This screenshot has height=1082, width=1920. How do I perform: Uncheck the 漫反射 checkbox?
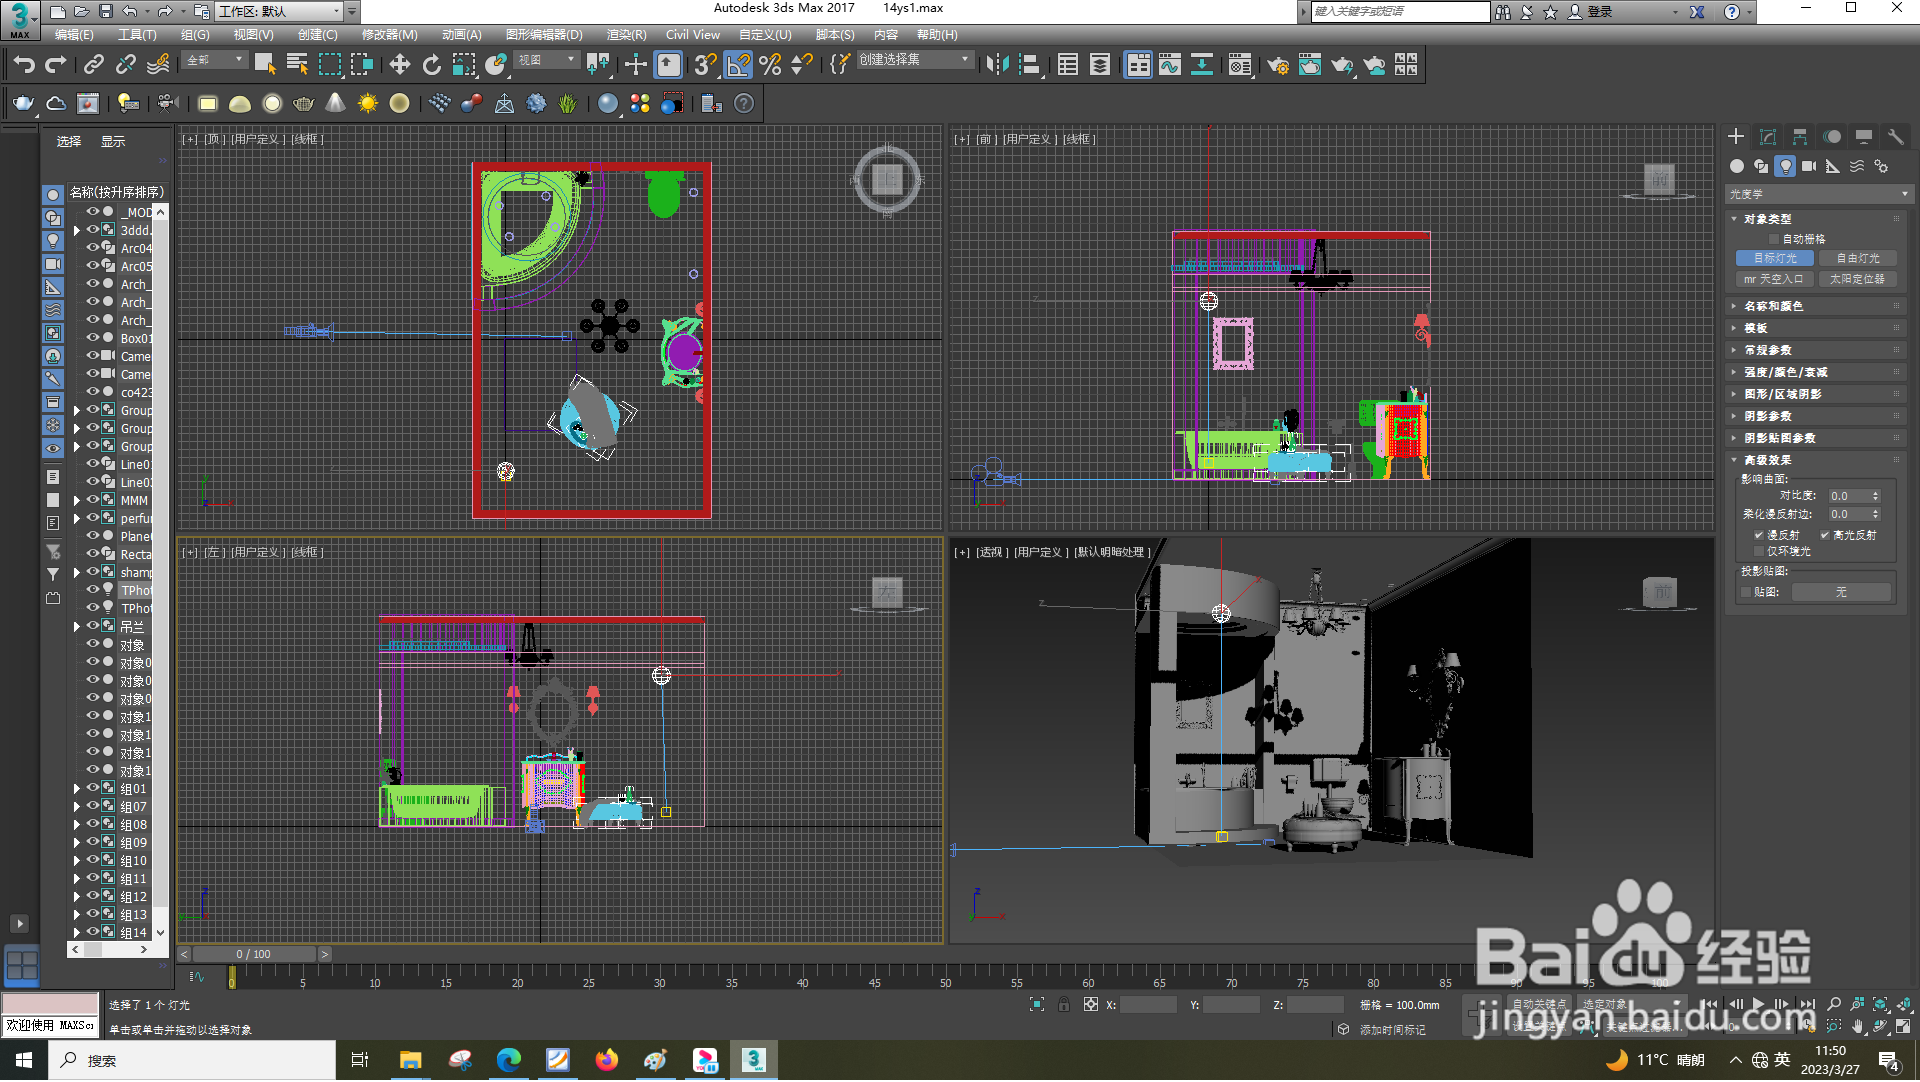coord(1759,536)
